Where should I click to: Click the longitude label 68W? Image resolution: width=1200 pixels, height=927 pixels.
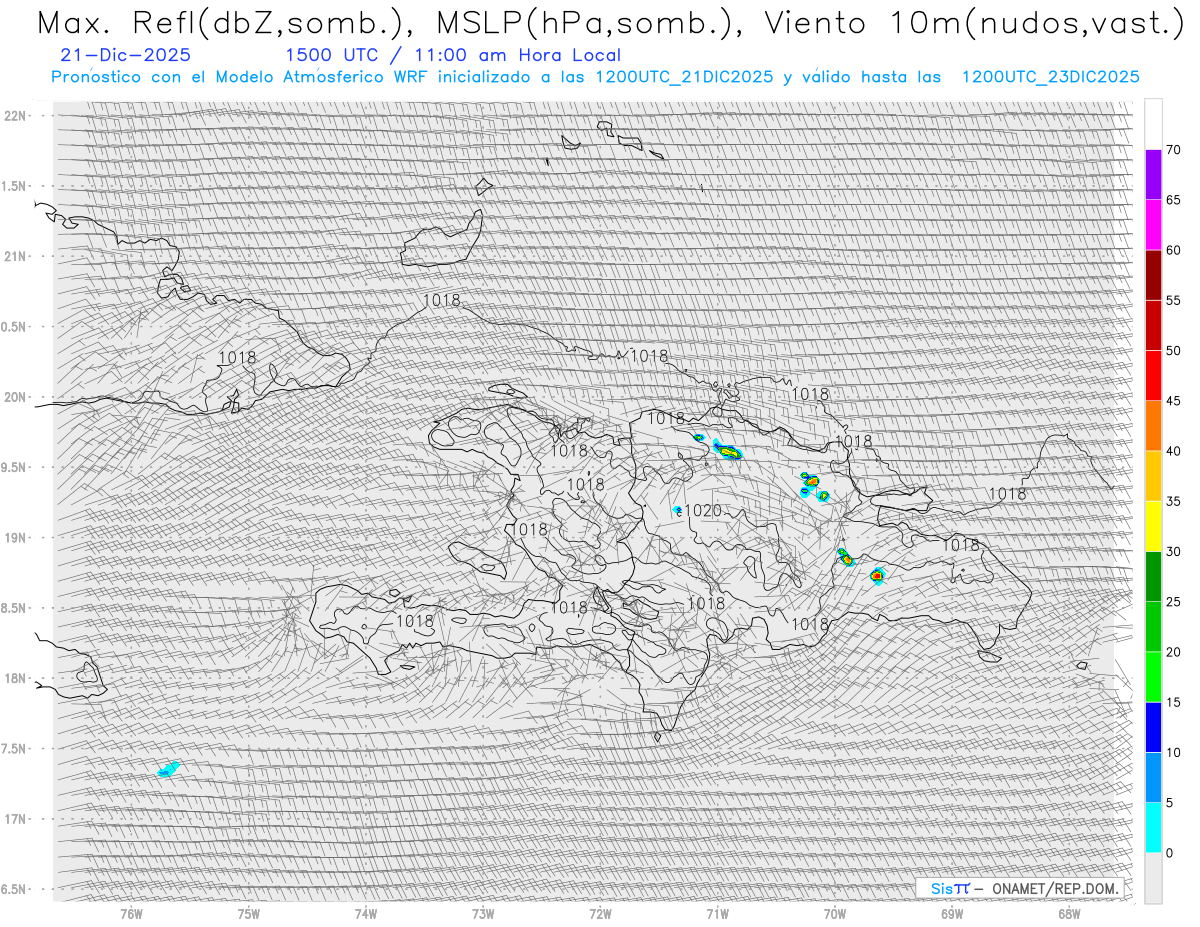[x=1069, y=914]
